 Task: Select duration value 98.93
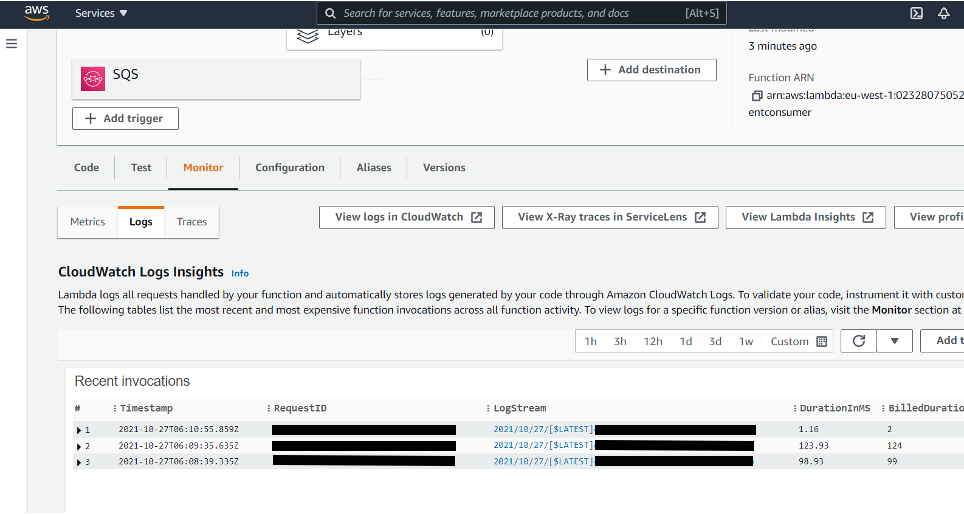[x=811, y=461]
